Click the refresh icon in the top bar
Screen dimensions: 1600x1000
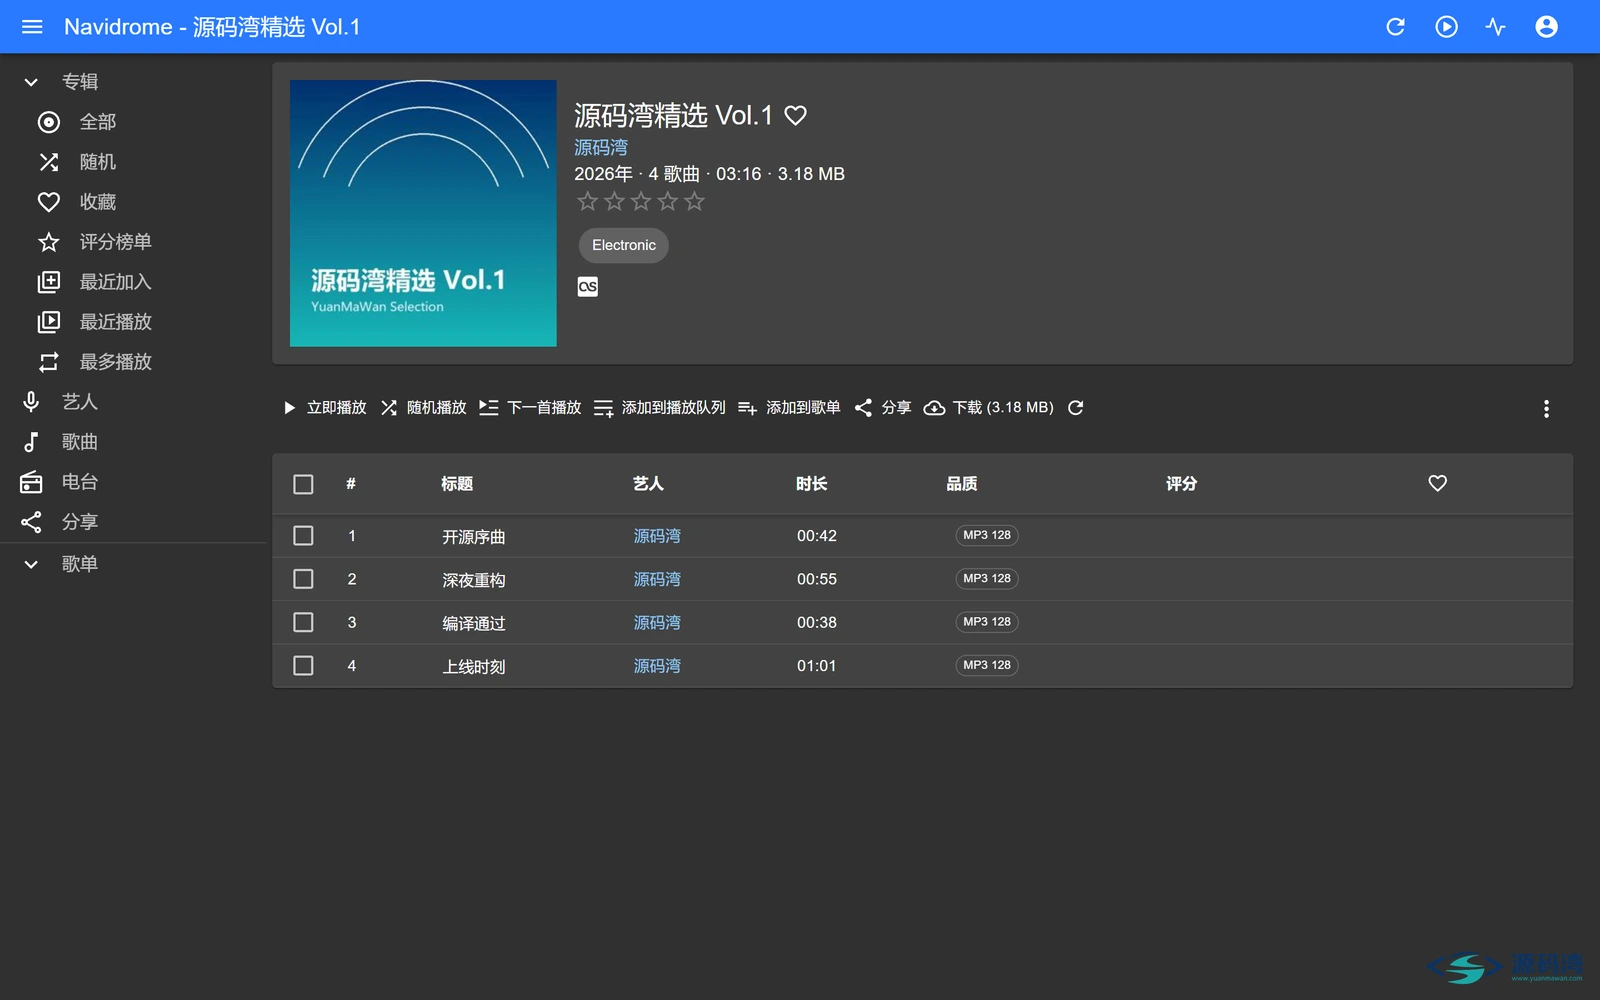pyautogui.click(x=1395, y=27)
